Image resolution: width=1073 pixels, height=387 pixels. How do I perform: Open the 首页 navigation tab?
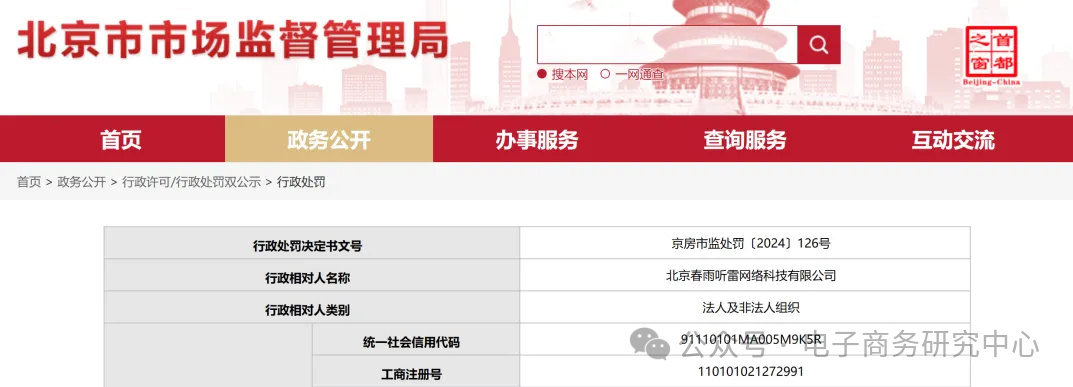point(121,139)
